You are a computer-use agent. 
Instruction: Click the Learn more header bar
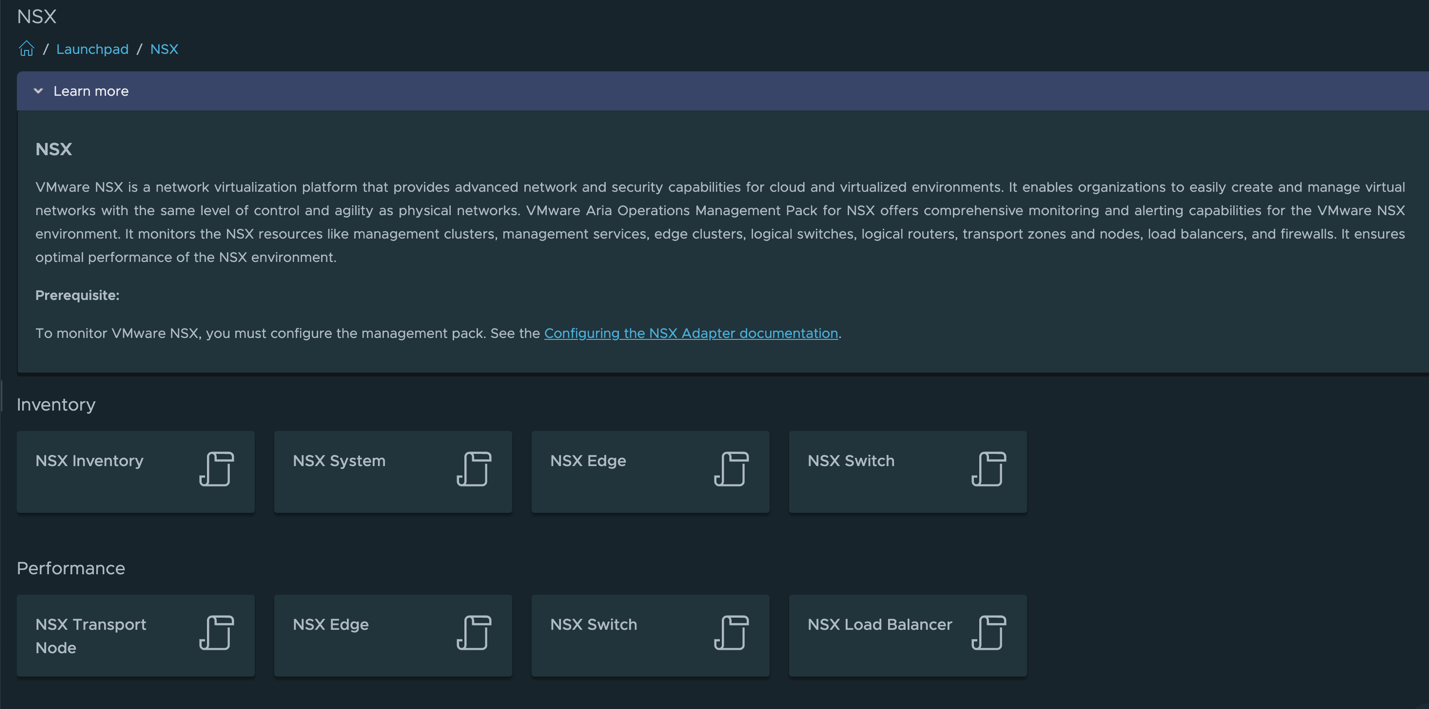[700, 91]
